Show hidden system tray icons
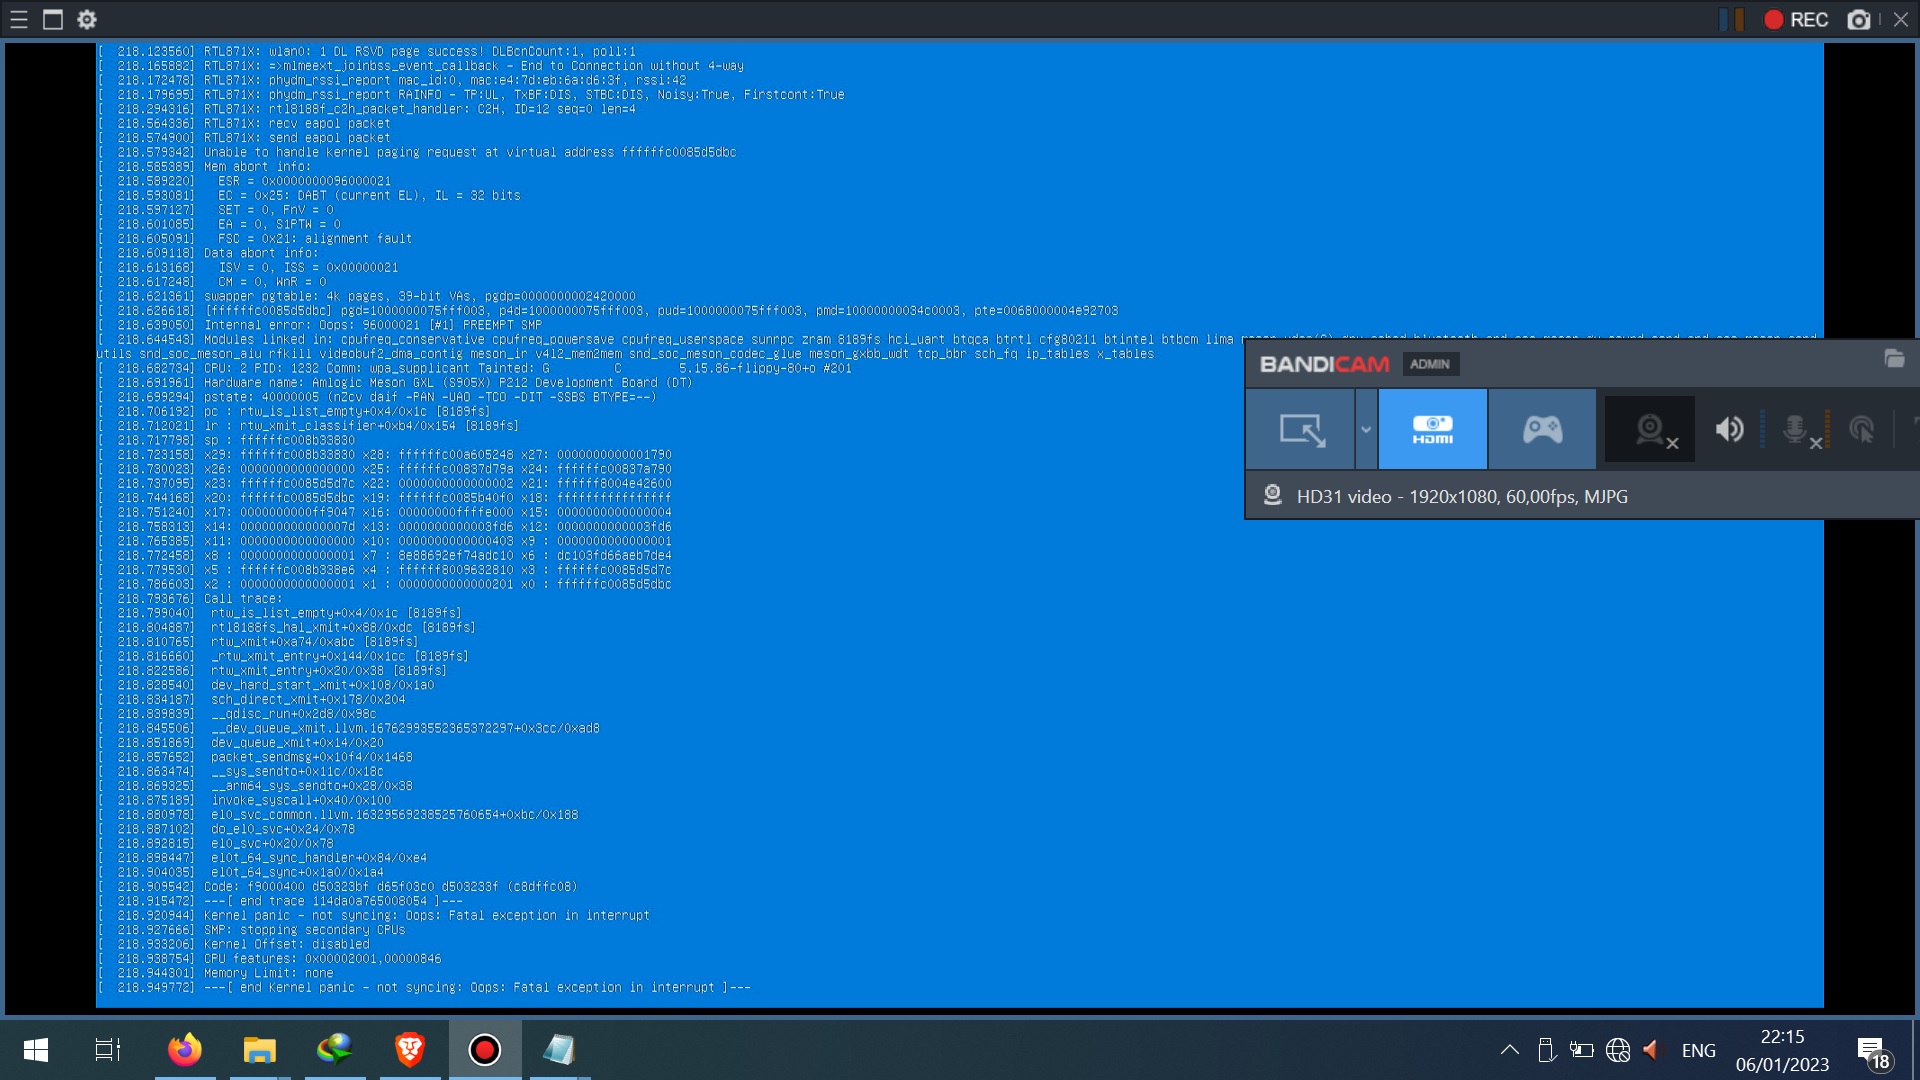Viewport: 1920px width, 1080px height. (x=1509, y=1050)
